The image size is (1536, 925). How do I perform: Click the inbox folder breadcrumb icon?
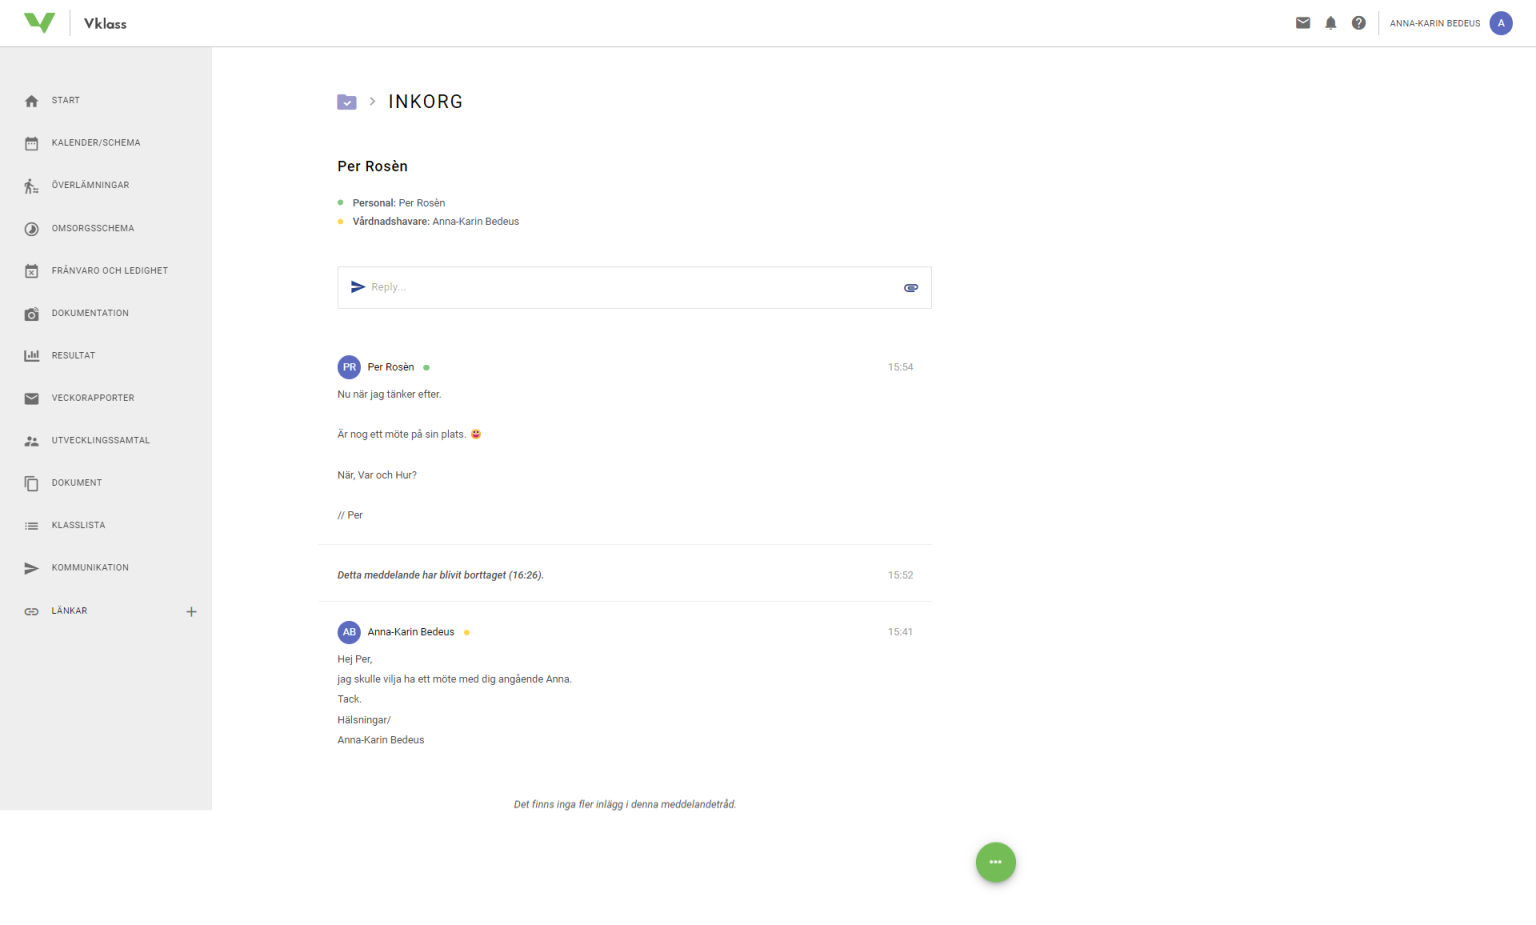pyautogui.click(x=347, y=102)
